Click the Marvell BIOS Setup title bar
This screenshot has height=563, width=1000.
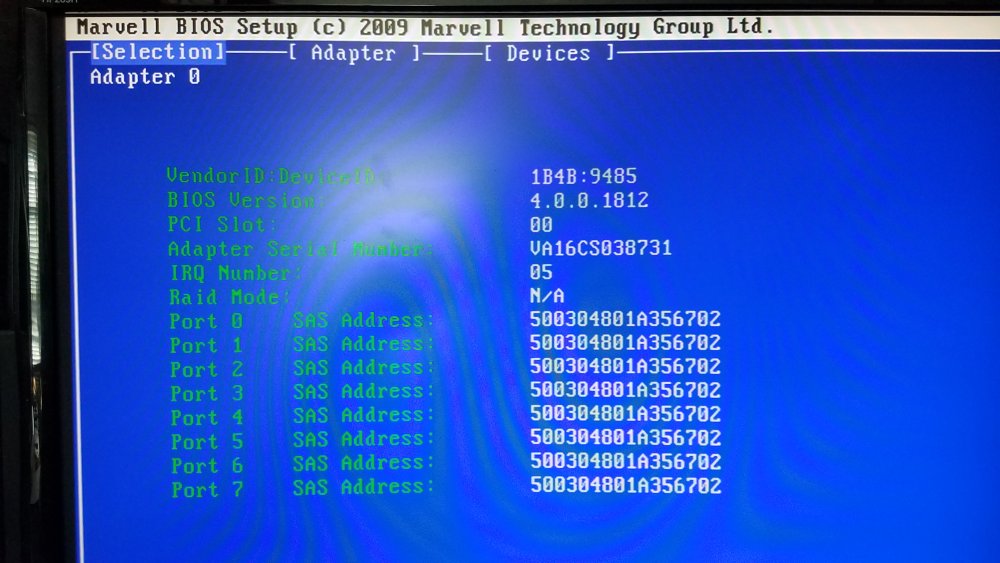(x=533, y=27)
